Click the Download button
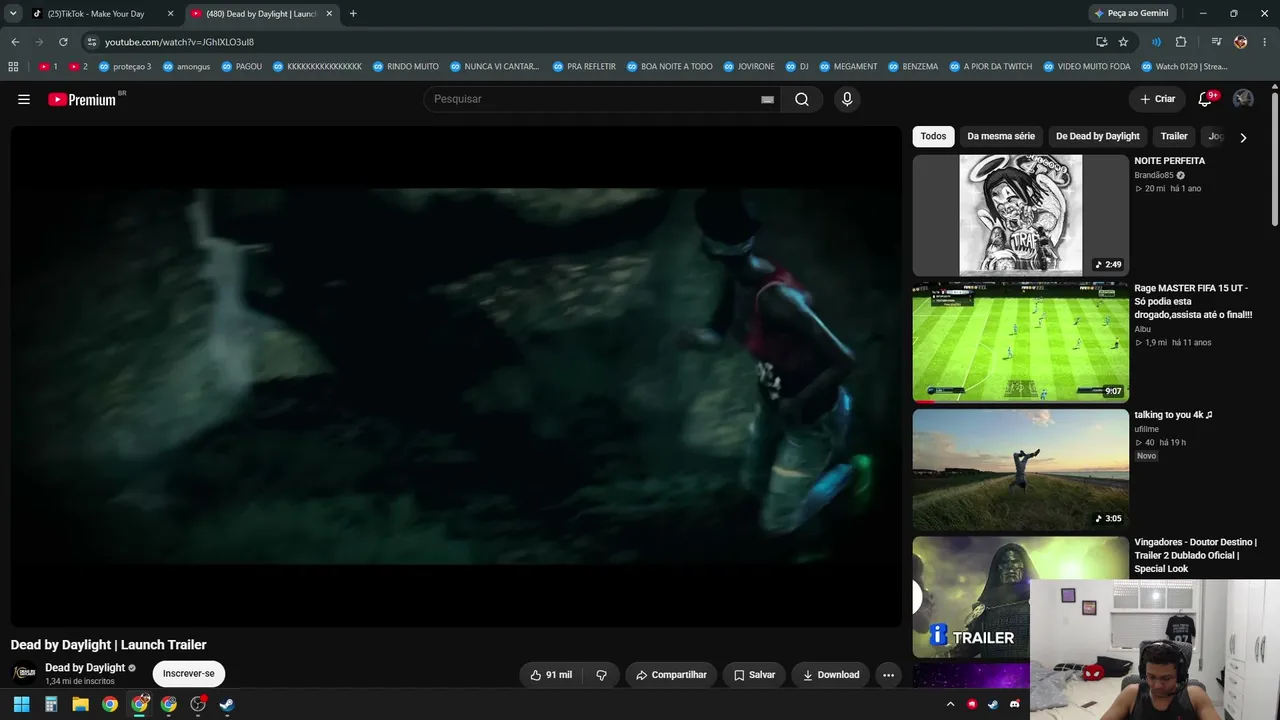The height and width of the screenshot is (720, 1280). click(x=830, y=675)
